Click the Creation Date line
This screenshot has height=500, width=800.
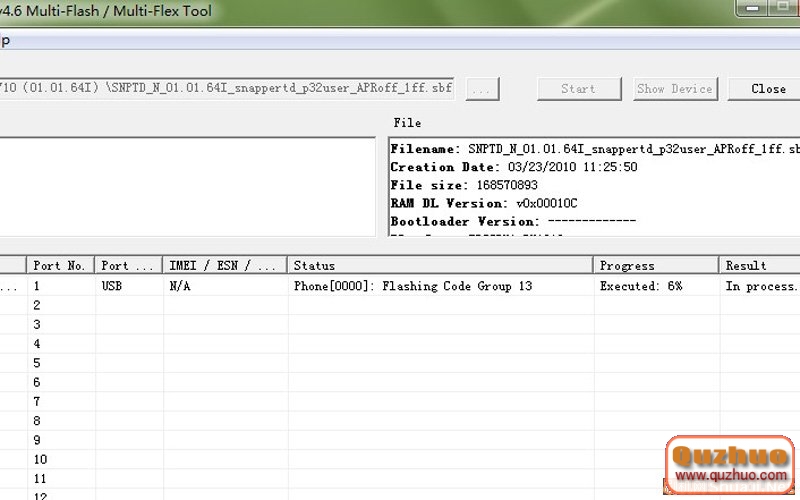point(514,167)
